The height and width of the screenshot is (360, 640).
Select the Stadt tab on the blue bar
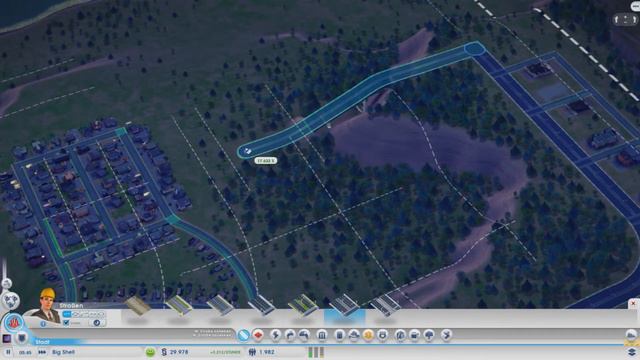[42, 342]
